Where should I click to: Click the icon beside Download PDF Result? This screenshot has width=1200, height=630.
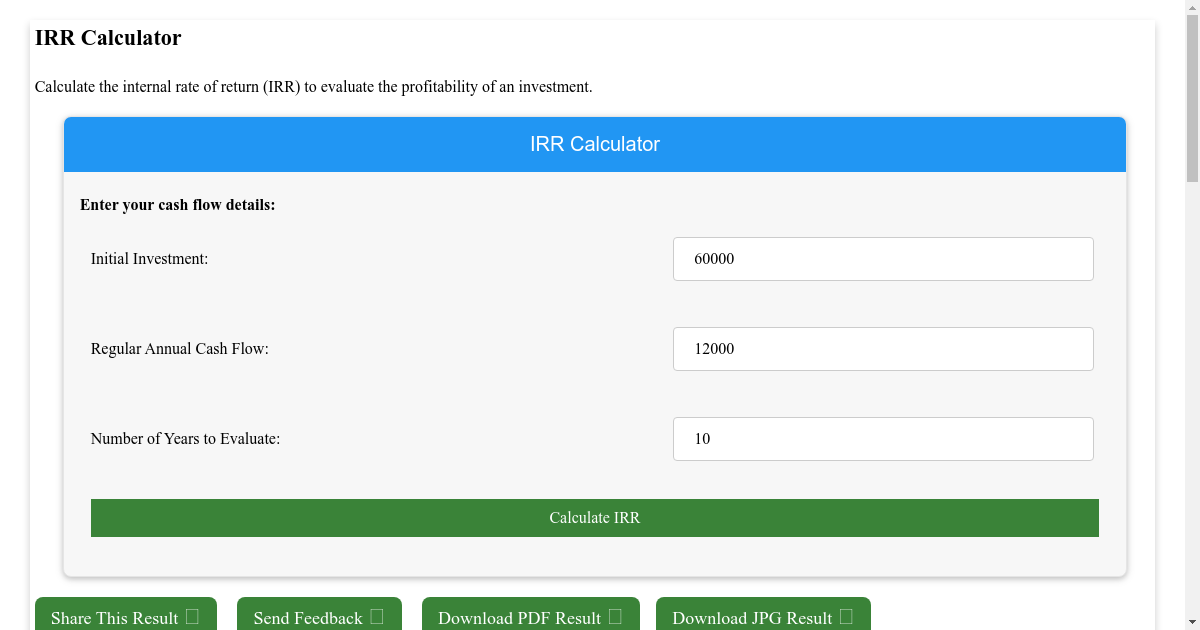(x=615, y=617)
